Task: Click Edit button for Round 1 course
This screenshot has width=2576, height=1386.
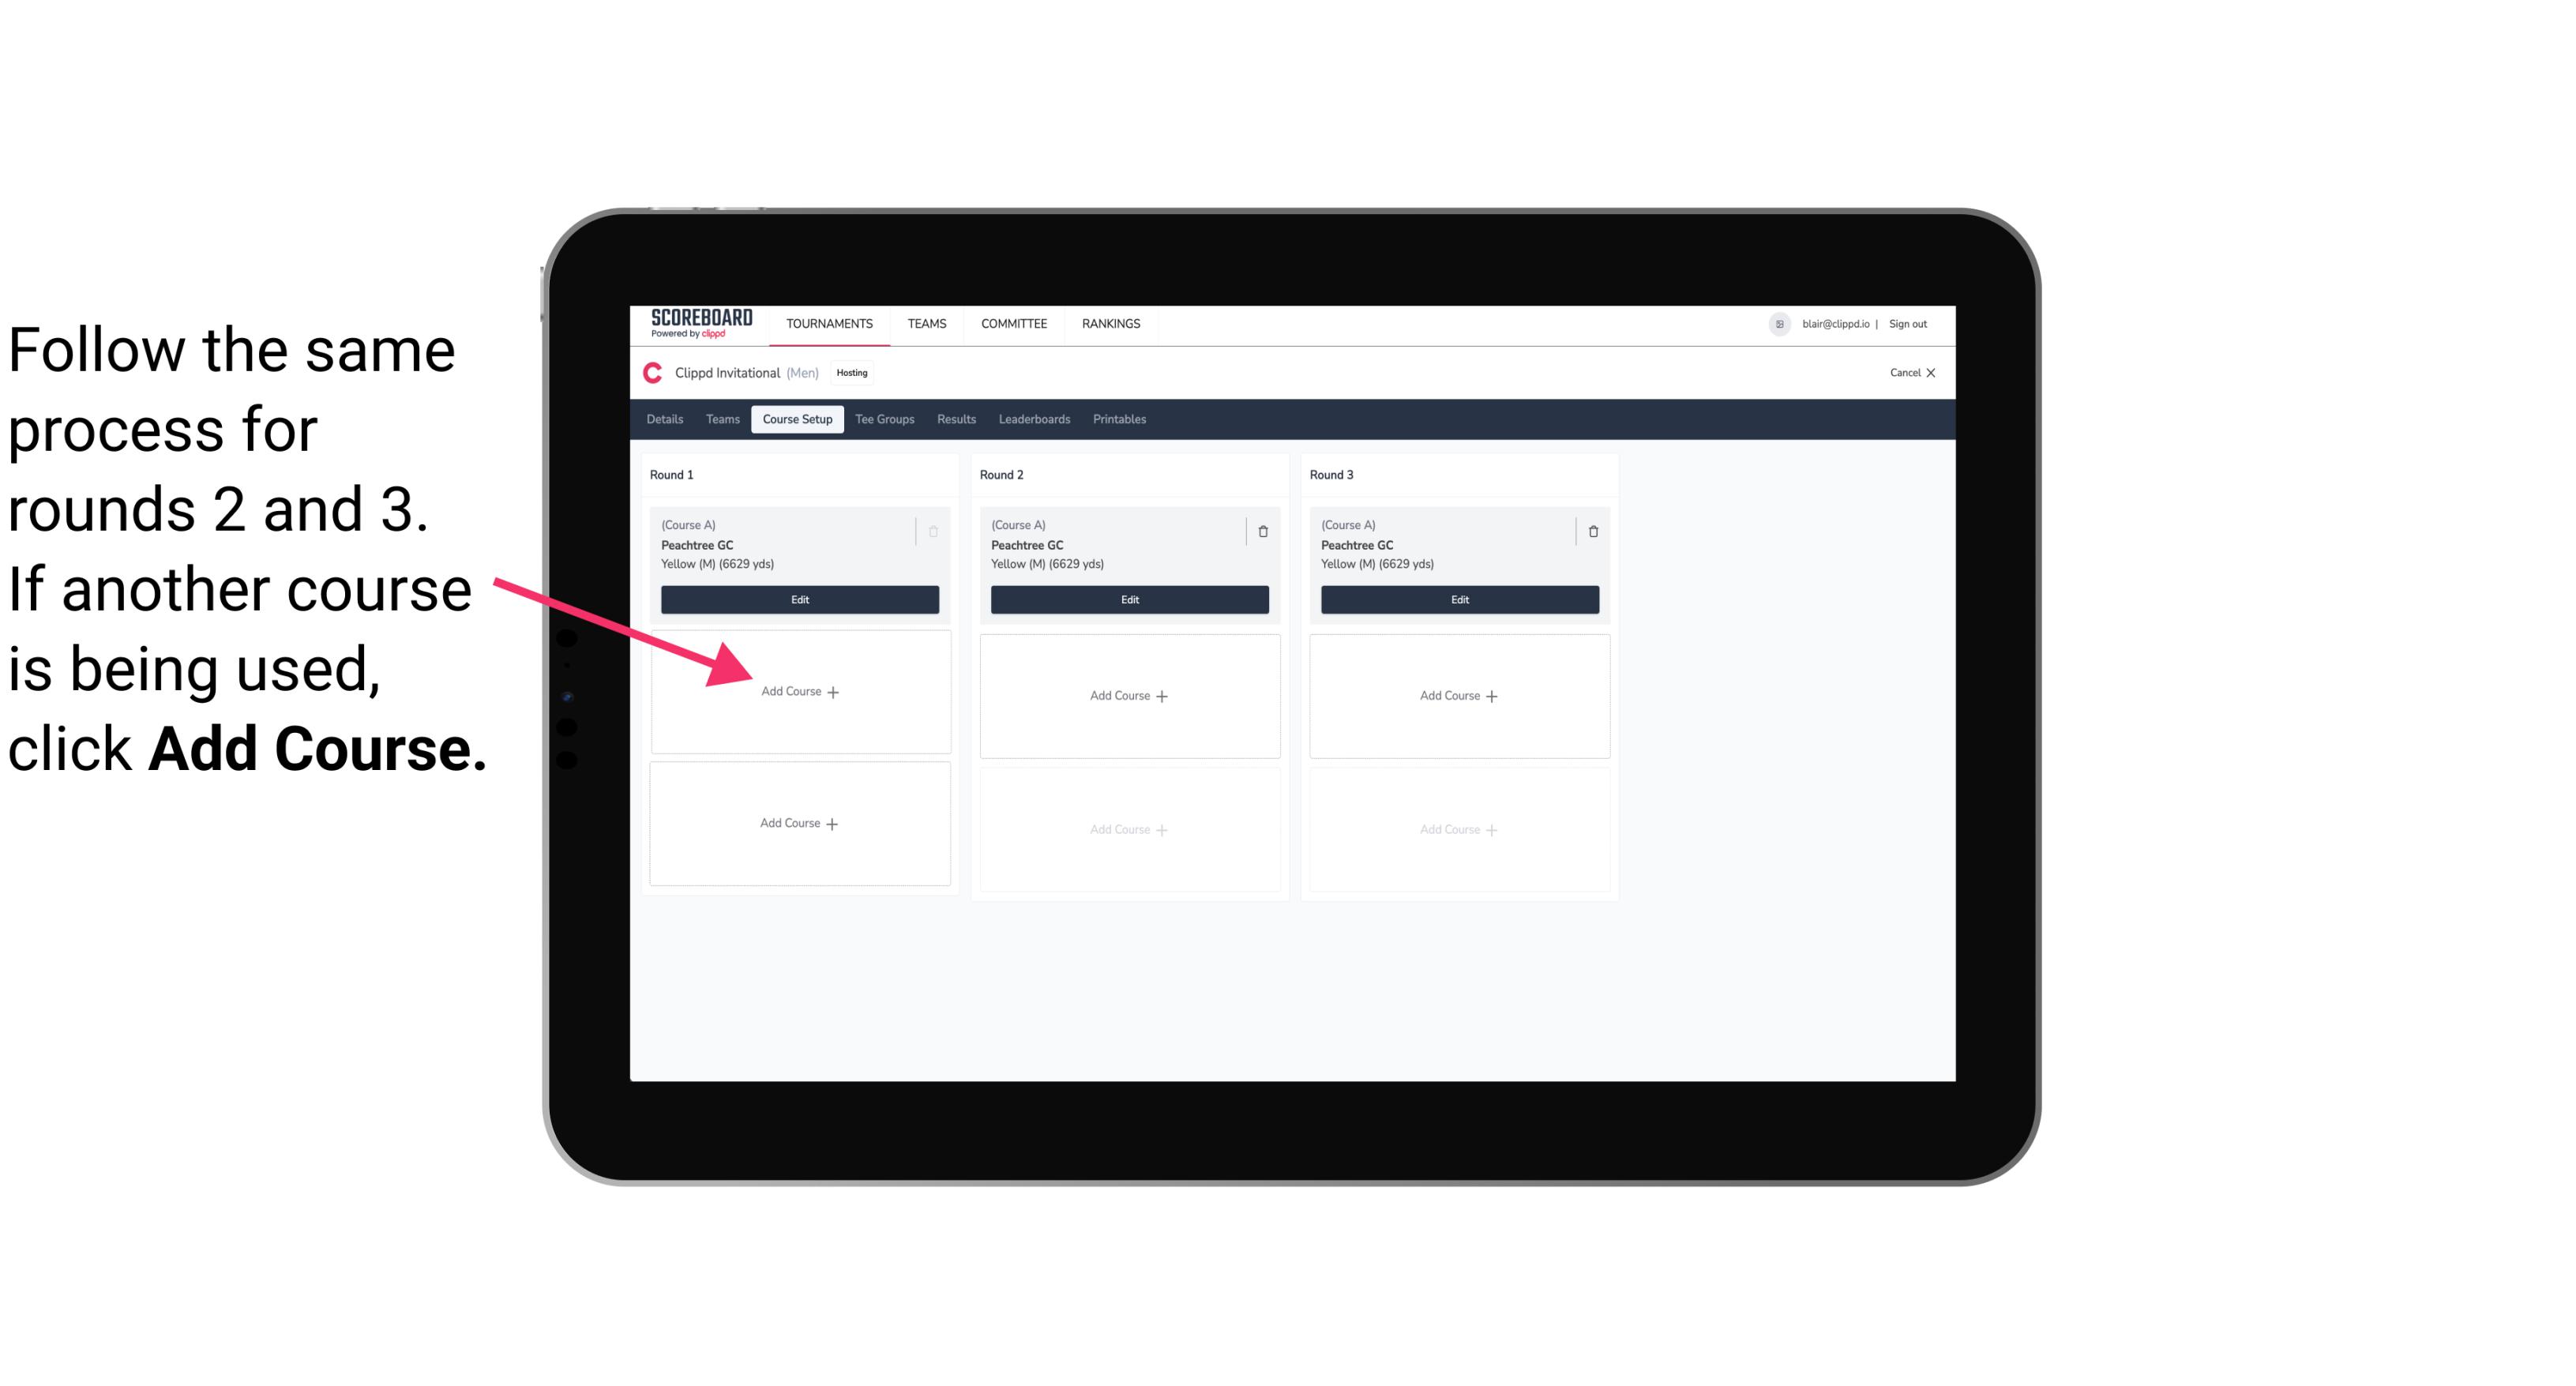Action: pos(797,599)
